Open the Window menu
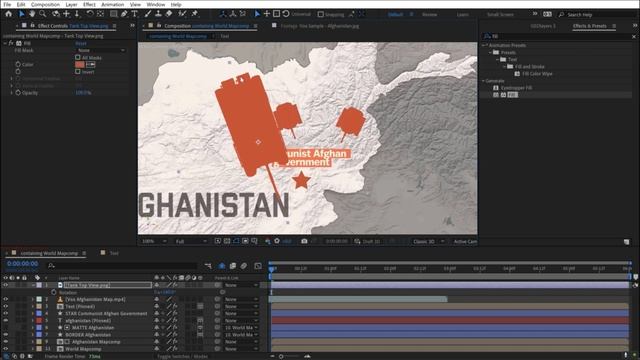Screen dimensions: 640x360 click(156, 4)
